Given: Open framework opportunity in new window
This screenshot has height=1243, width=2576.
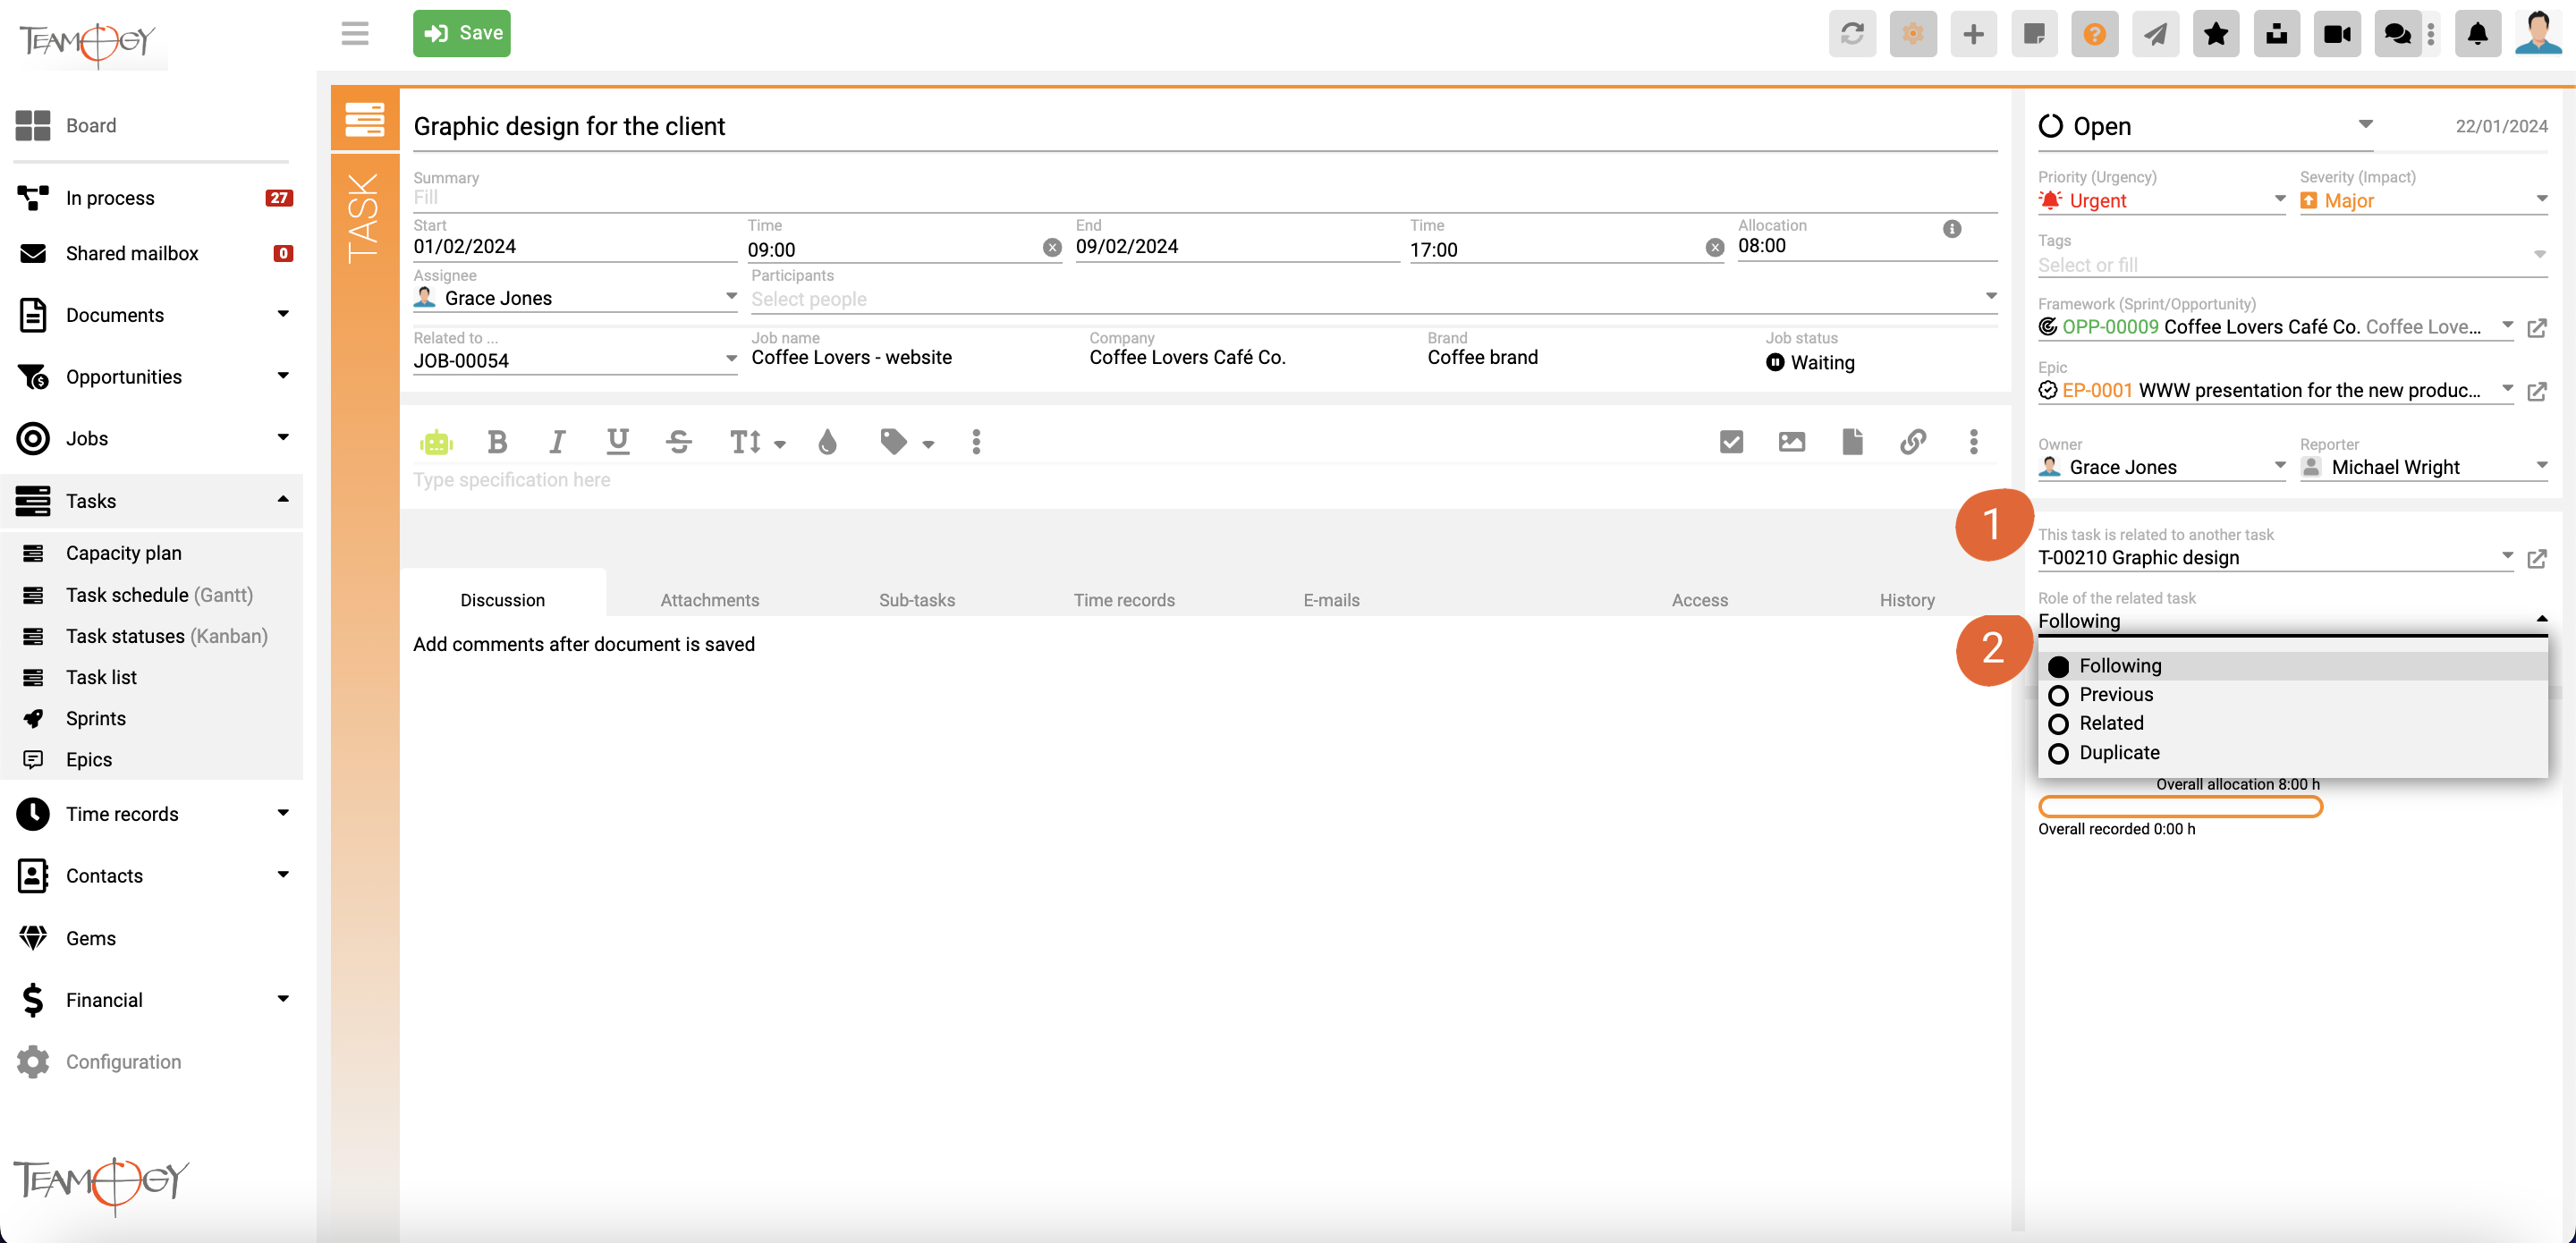Looking at the screenshot, I should pos(2536,328).
